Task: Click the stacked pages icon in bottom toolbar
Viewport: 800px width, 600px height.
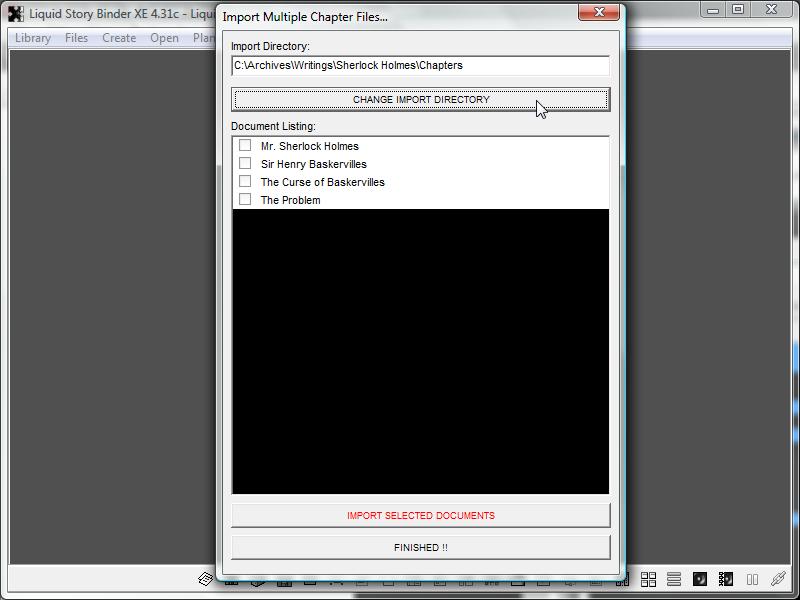Action: 206,579
